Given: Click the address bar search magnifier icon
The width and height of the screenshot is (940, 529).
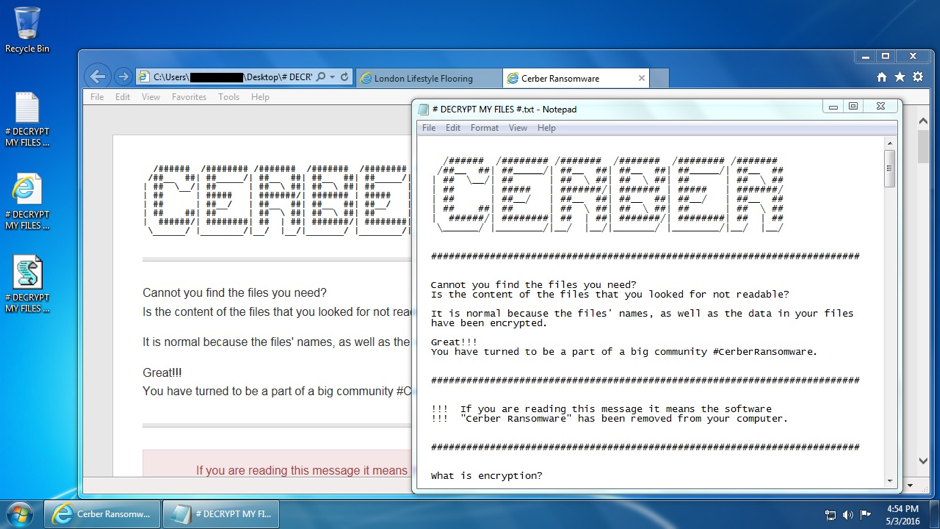Looking at the screenshot, I should (321, 77).
